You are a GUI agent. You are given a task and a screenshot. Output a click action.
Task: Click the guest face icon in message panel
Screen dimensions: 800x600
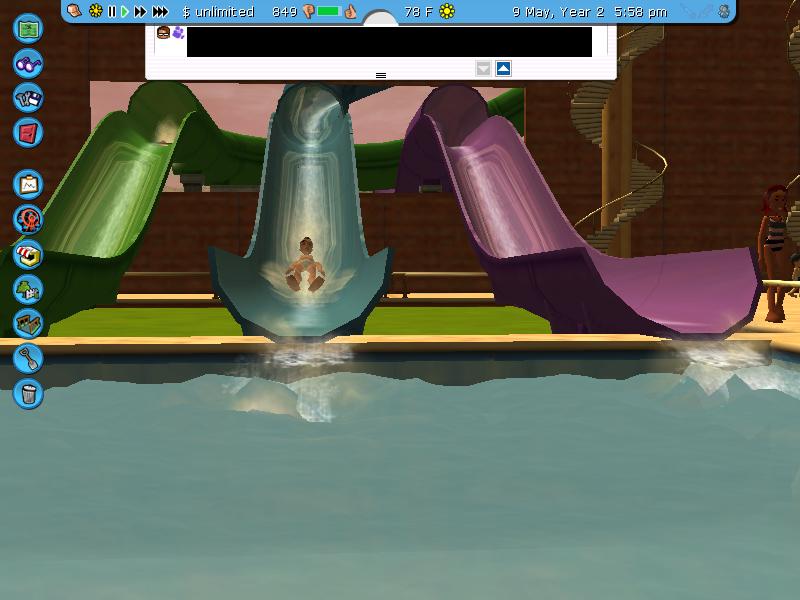[x=163, y=33]
